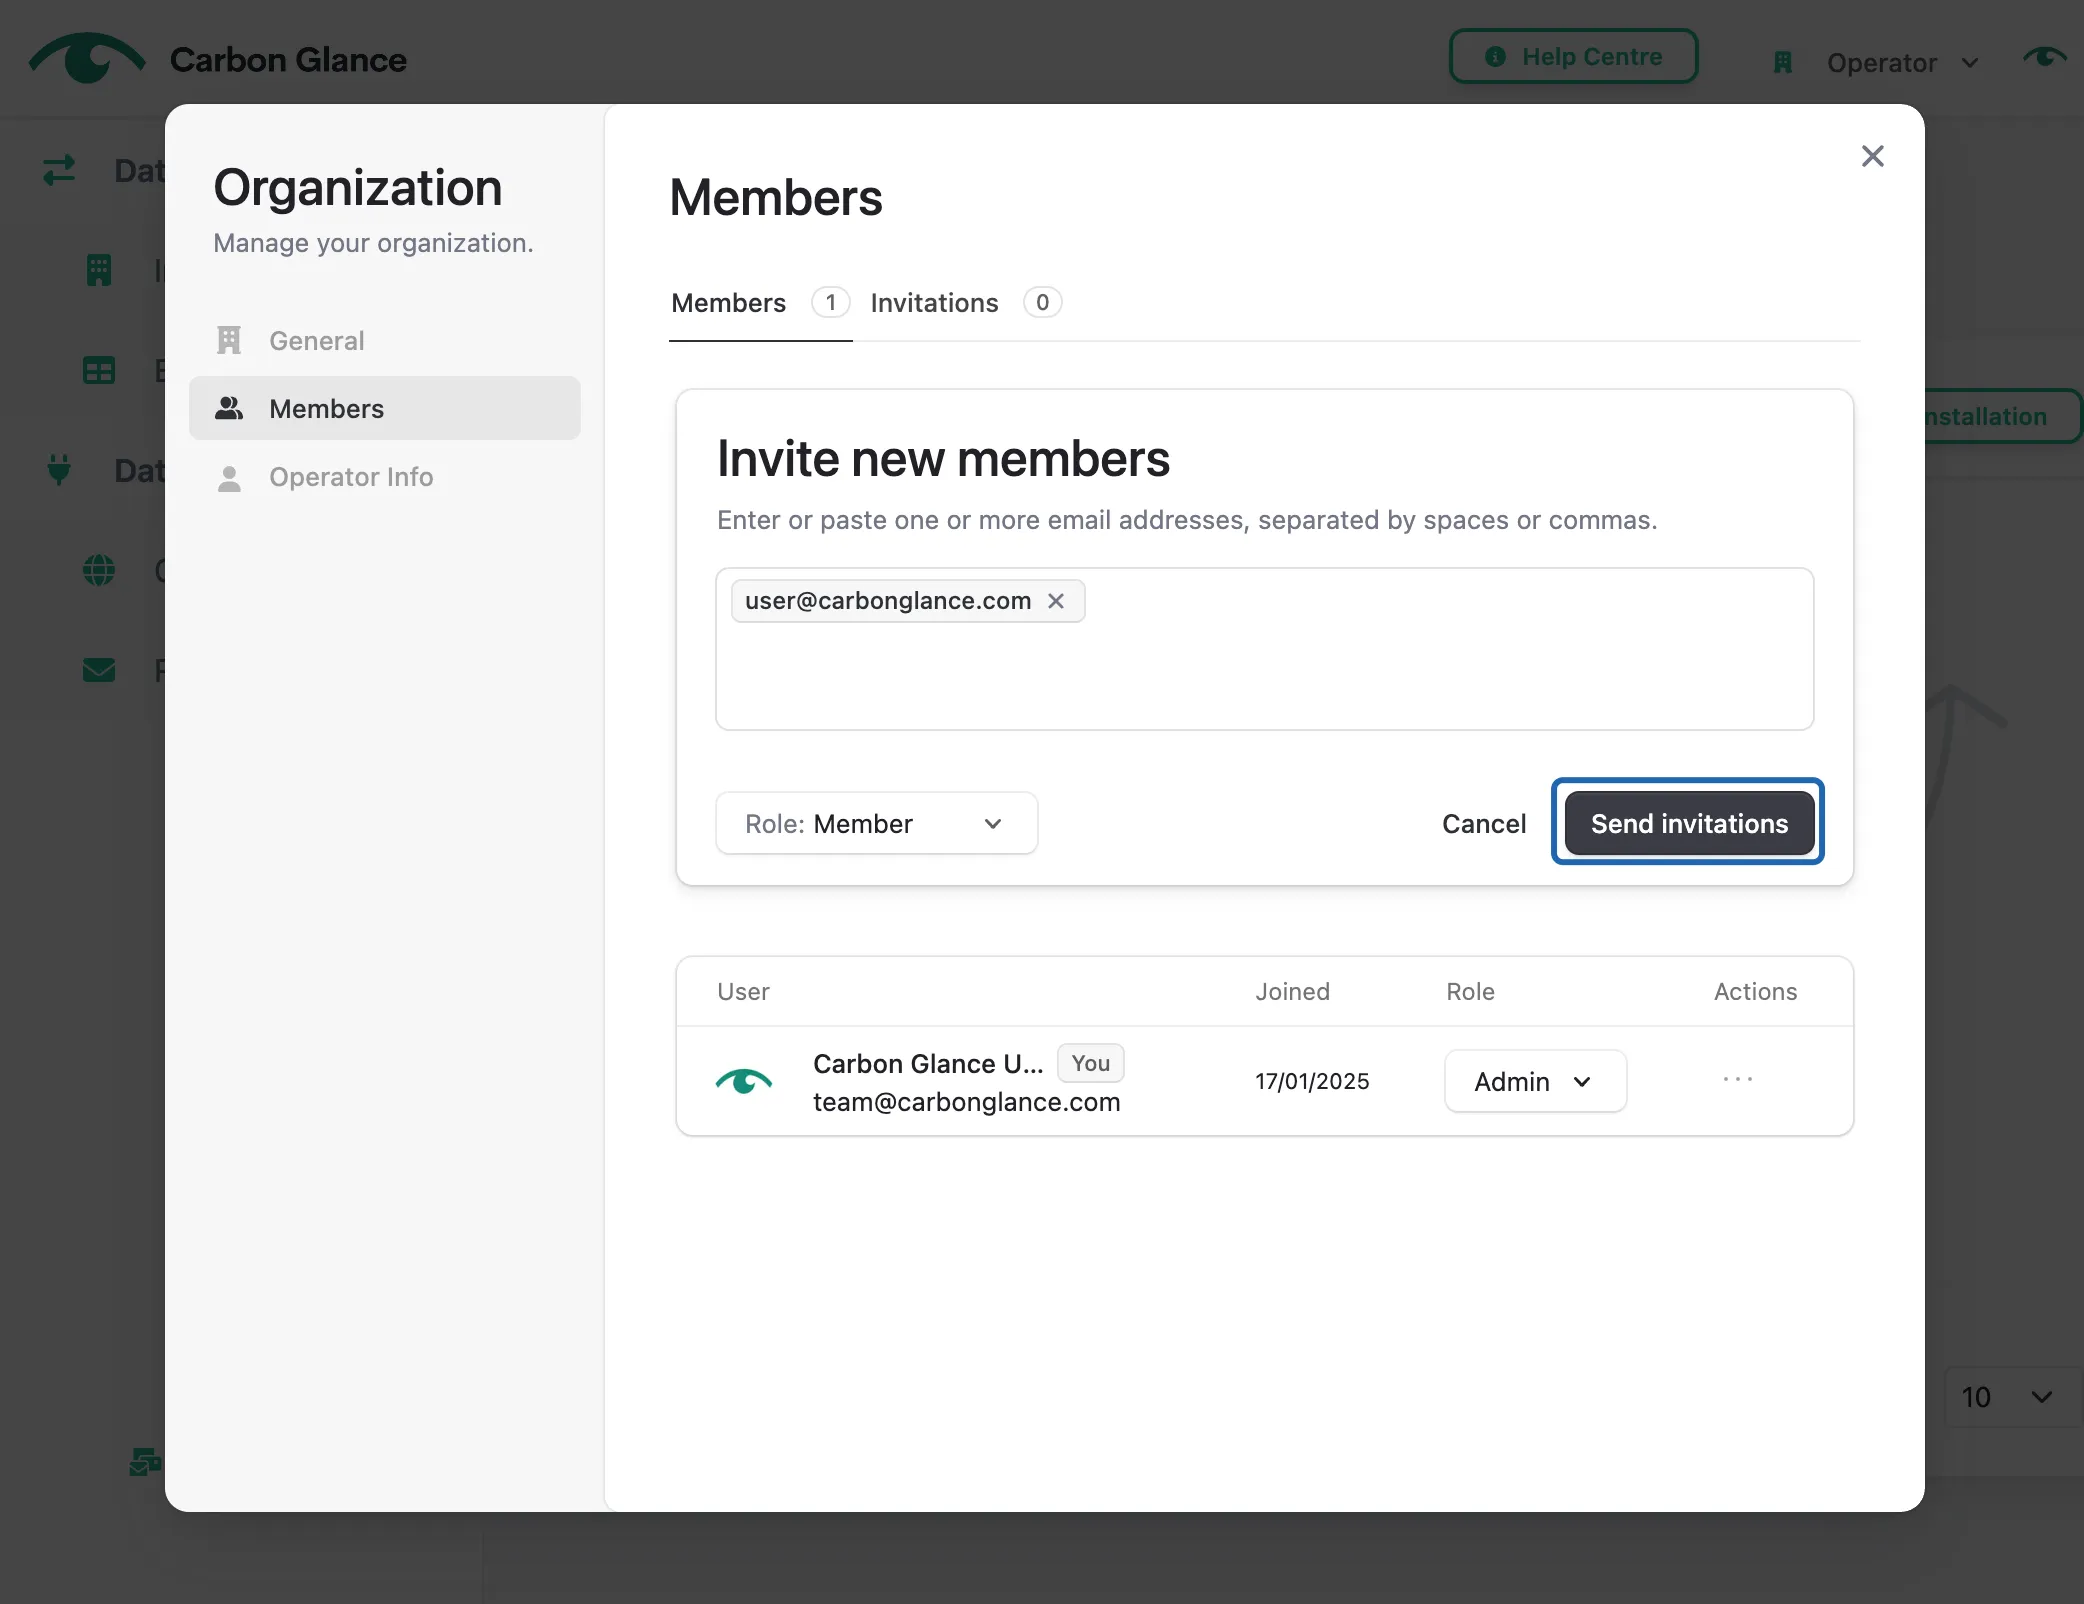Click Send invitations button
Viewport: 2084px width, 1604px height.
click(1689, 823)
